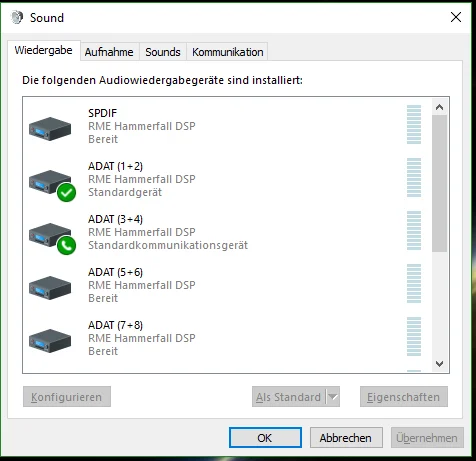The width and height of the screenshot is (476, 461).
Task: Click the Konfigurieren button
Action: (67, 397)
